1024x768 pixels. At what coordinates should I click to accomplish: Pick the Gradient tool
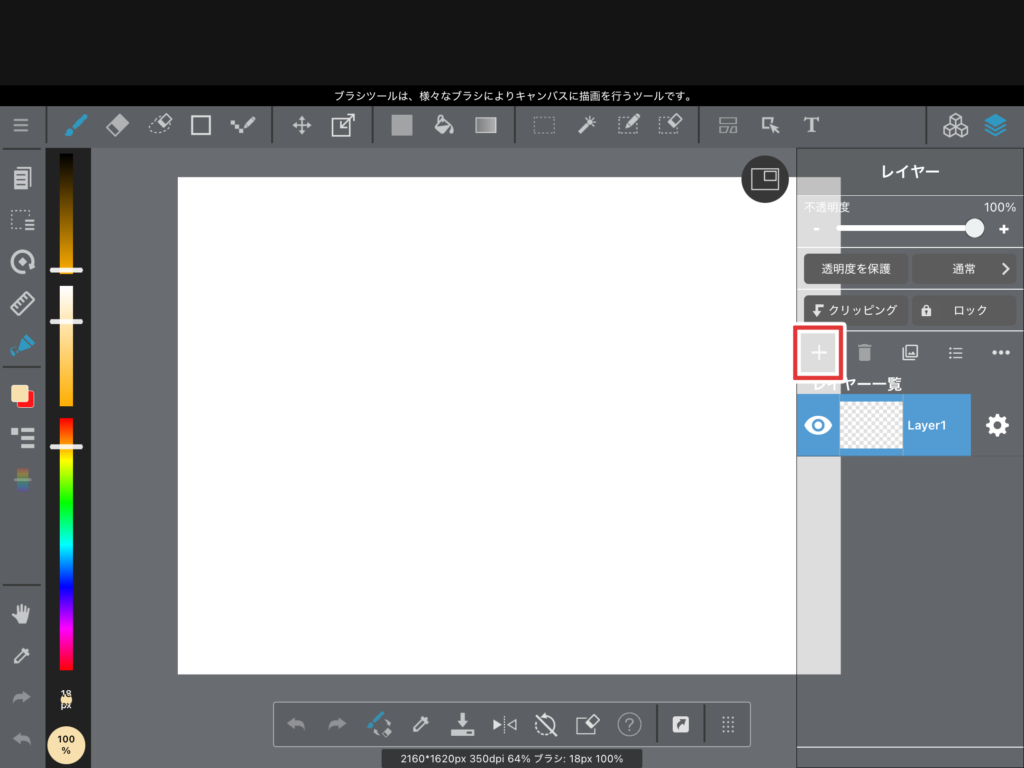(486, 125)
